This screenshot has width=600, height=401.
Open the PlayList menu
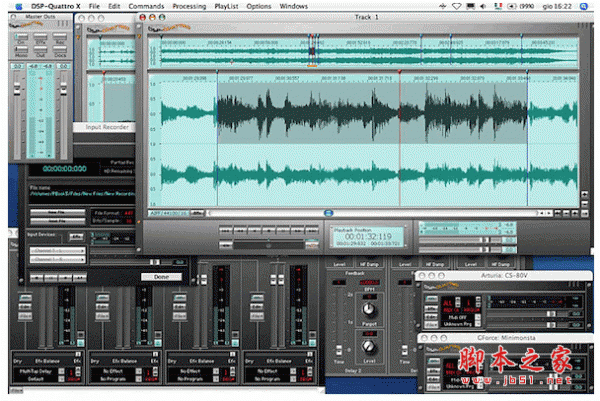pos(226,6)
